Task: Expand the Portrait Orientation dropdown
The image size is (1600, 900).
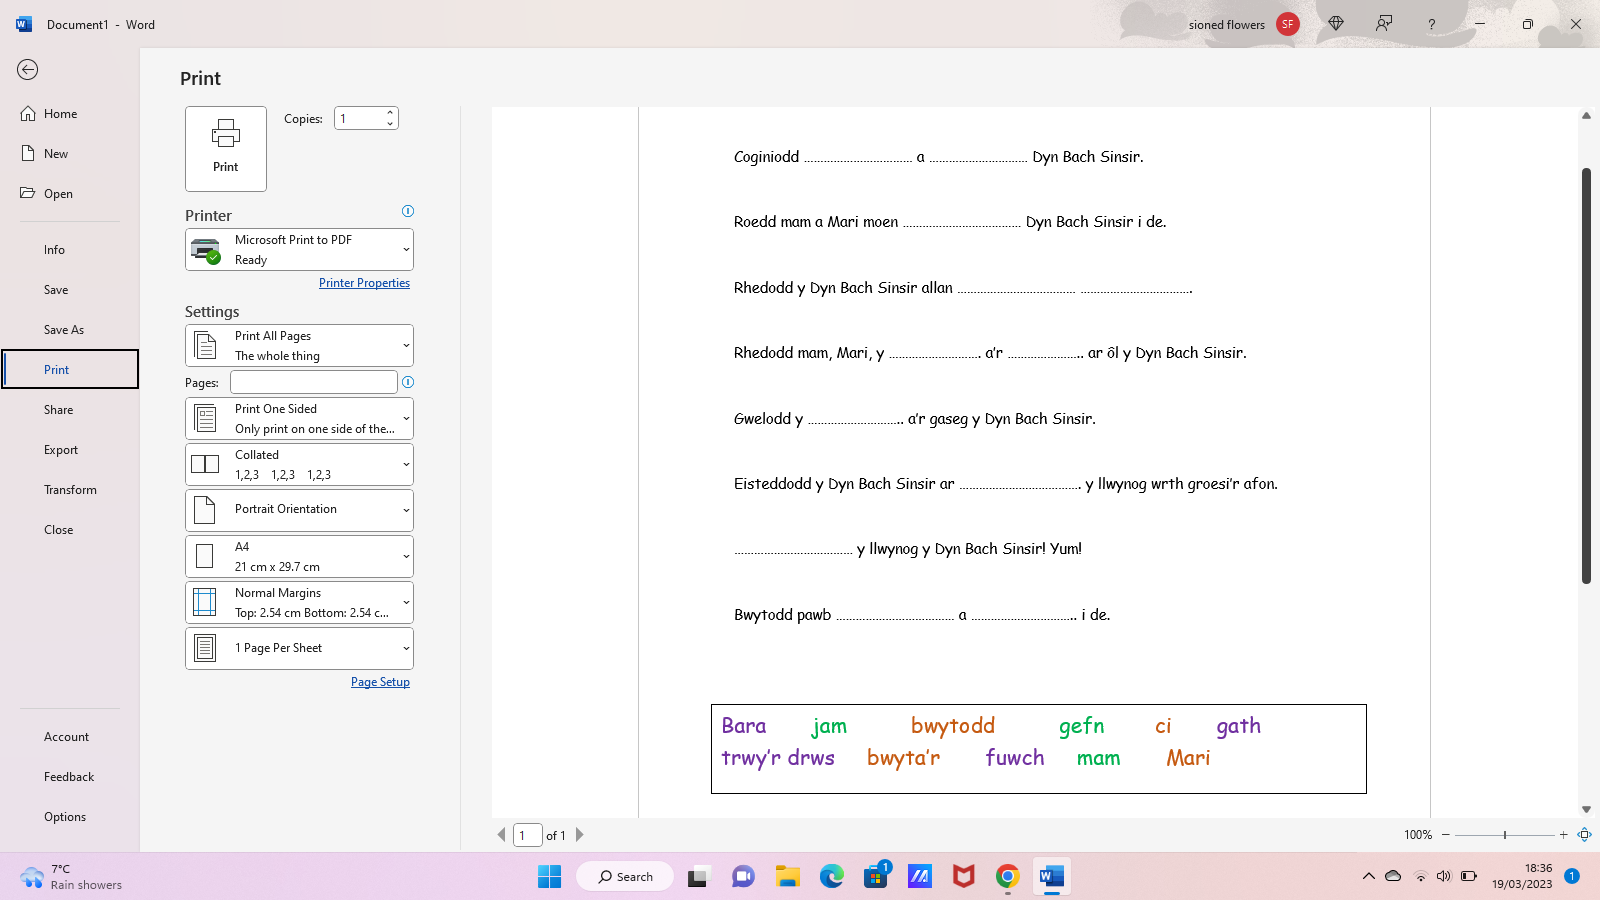Action: click(x=299, y=510)
